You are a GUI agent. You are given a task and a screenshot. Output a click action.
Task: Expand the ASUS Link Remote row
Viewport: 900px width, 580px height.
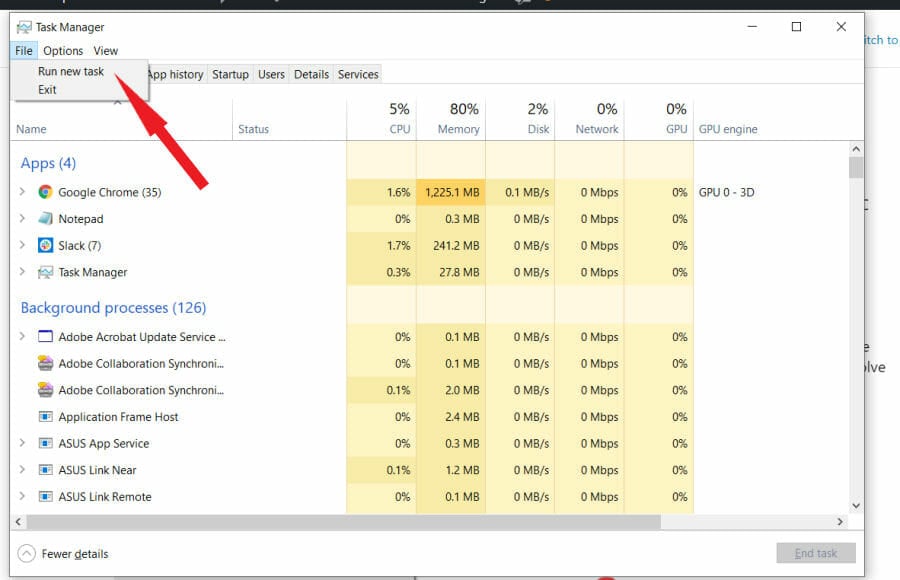[22, 496]
